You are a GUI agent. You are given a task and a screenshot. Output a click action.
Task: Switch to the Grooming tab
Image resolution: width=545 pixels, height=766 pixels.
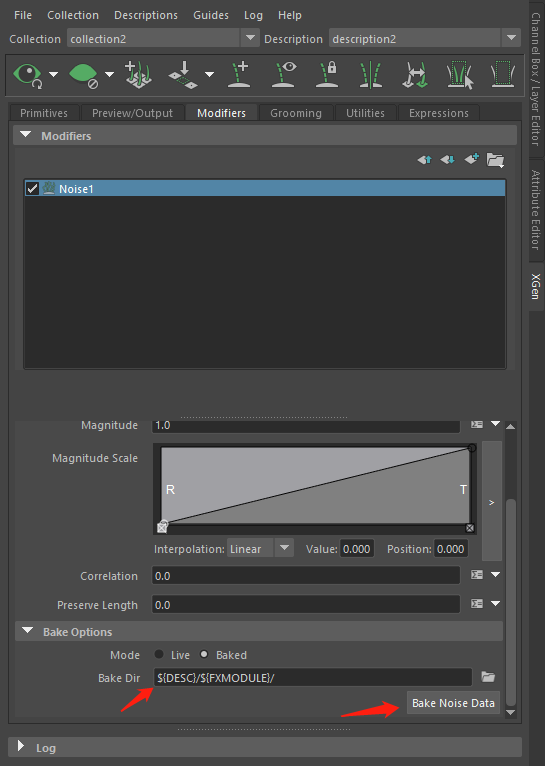click(x=296, y=113)
